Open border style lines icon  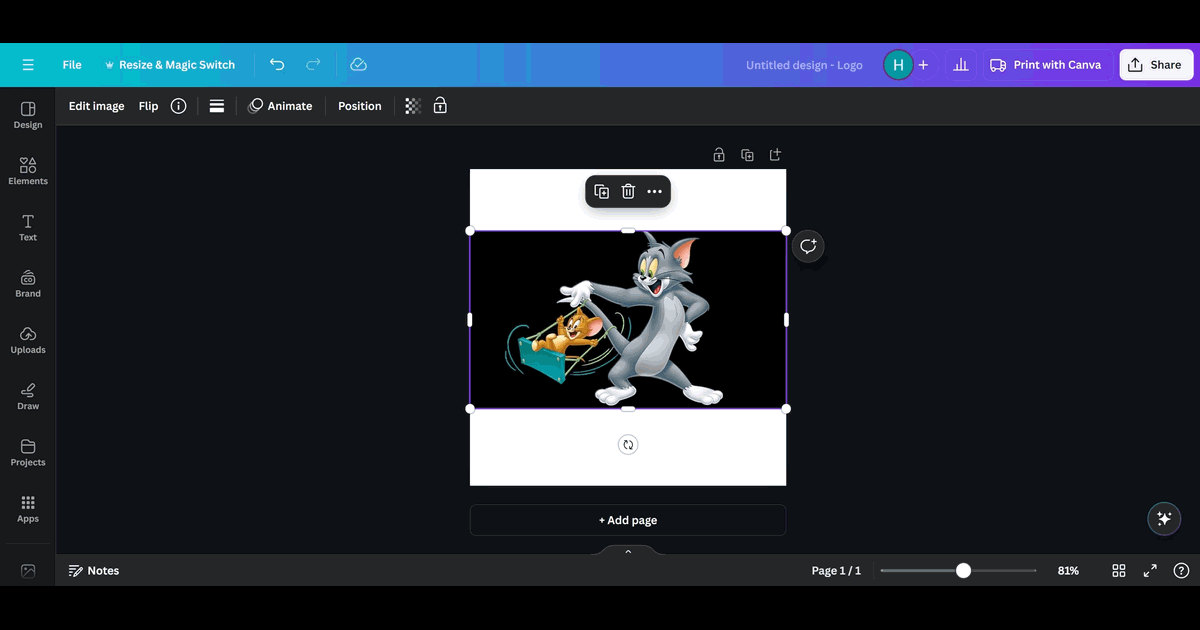(x=217, y=106)
